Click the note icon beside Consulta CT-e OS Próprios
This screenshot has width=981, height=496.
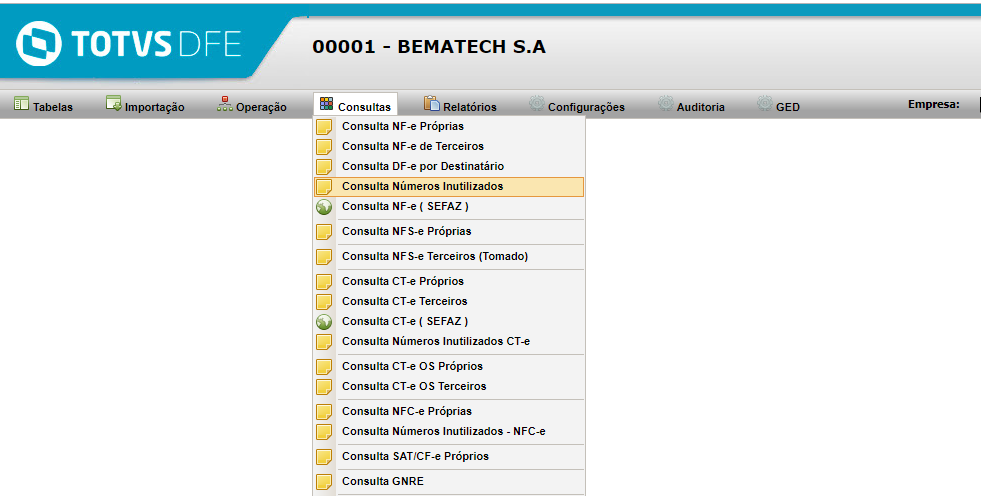coord(324,367)
